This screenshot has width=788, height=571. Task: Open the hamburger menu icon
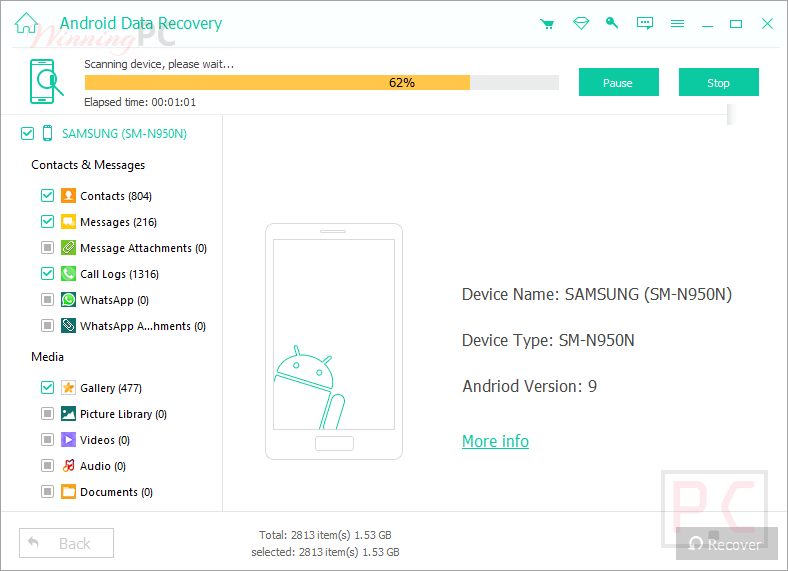(x=677, y=24)
